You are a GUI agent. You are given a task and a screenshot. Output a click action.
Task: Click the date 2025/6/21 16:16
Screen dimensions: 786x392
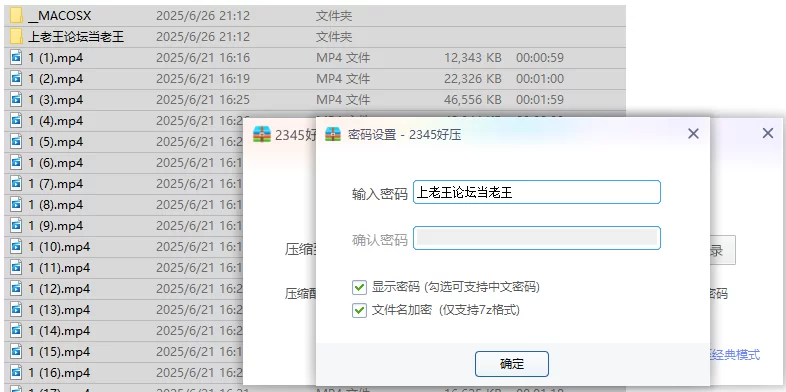click(x=203, y=58)
